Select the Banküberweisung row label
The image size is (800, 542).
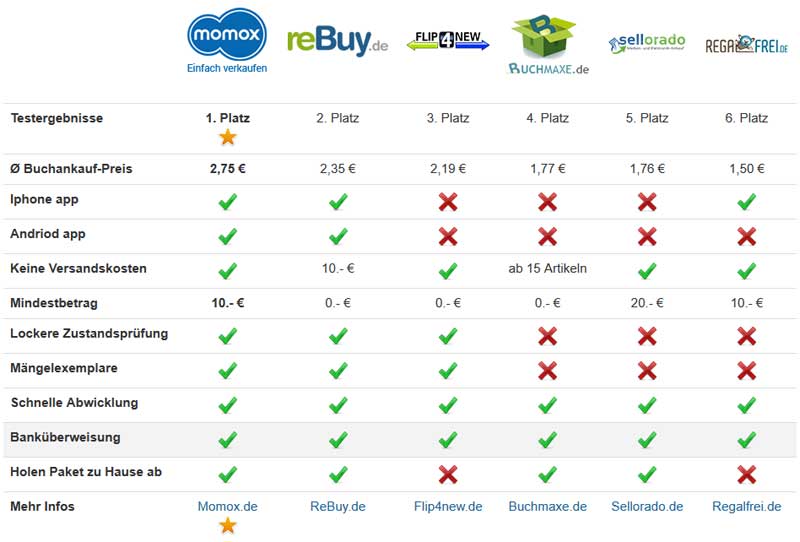point(65,437)
